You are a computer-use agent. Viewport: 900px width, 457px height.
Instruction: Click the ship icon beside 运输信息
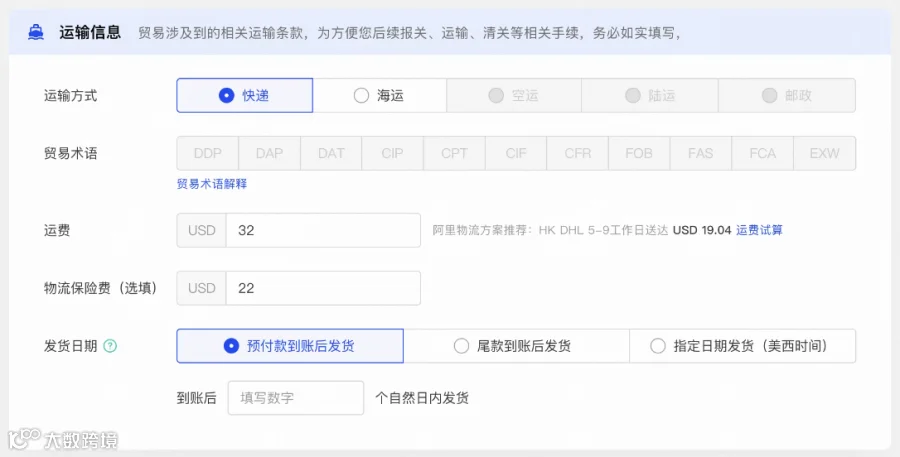36,33
